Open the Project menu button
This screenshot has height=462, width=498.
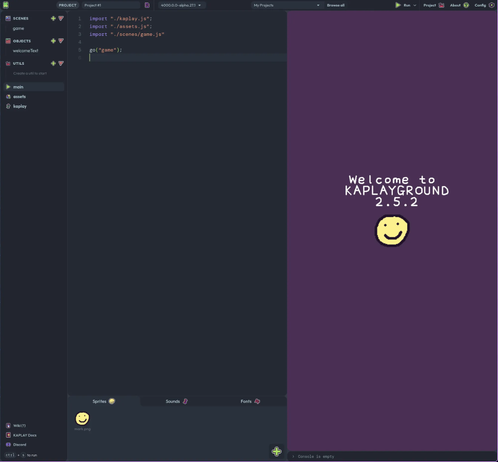pyautogui.click(x=434, y=5)
